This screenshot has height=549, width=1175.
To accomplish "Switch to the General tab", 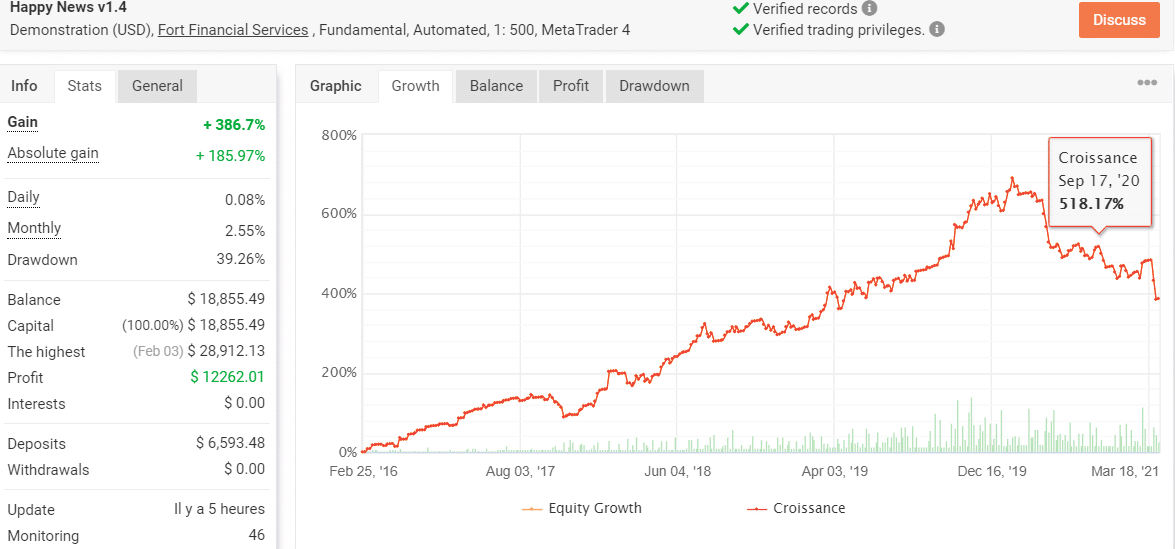I will pyautogui.click(x=157, y=86).
